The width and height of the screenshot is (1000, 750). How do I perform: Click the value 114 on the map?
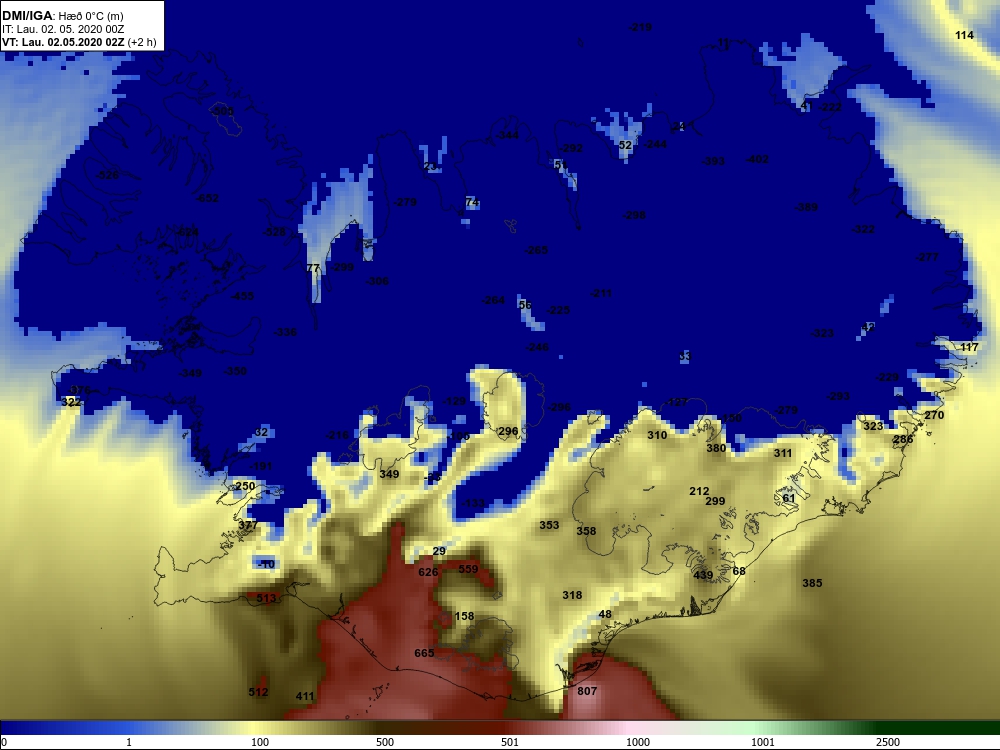[964, 35]
